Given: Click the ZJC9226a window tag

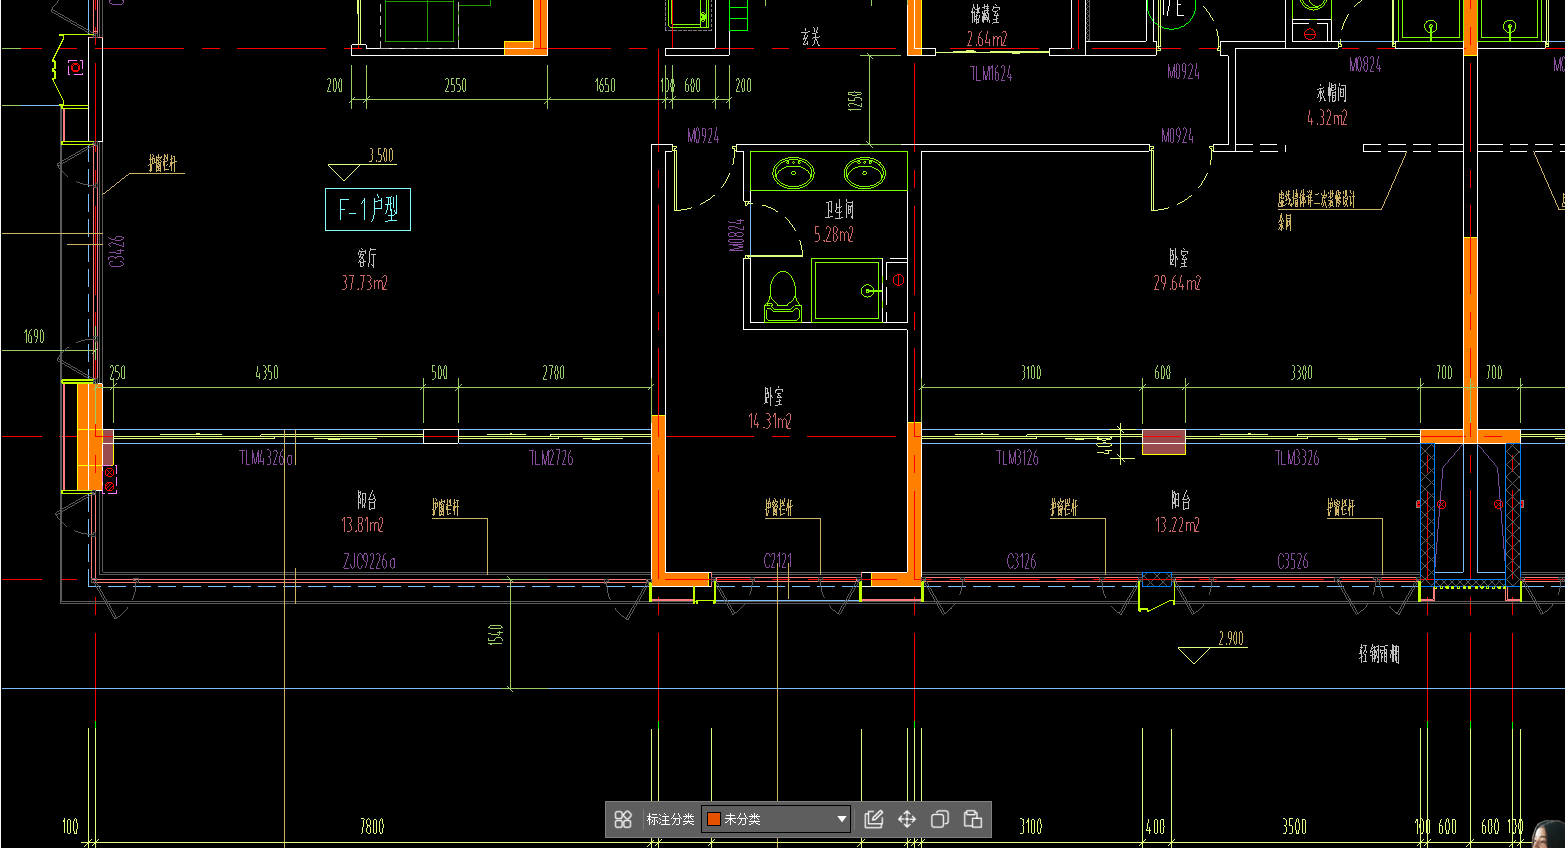Looking at the screenshot, I should pos(369,562).
